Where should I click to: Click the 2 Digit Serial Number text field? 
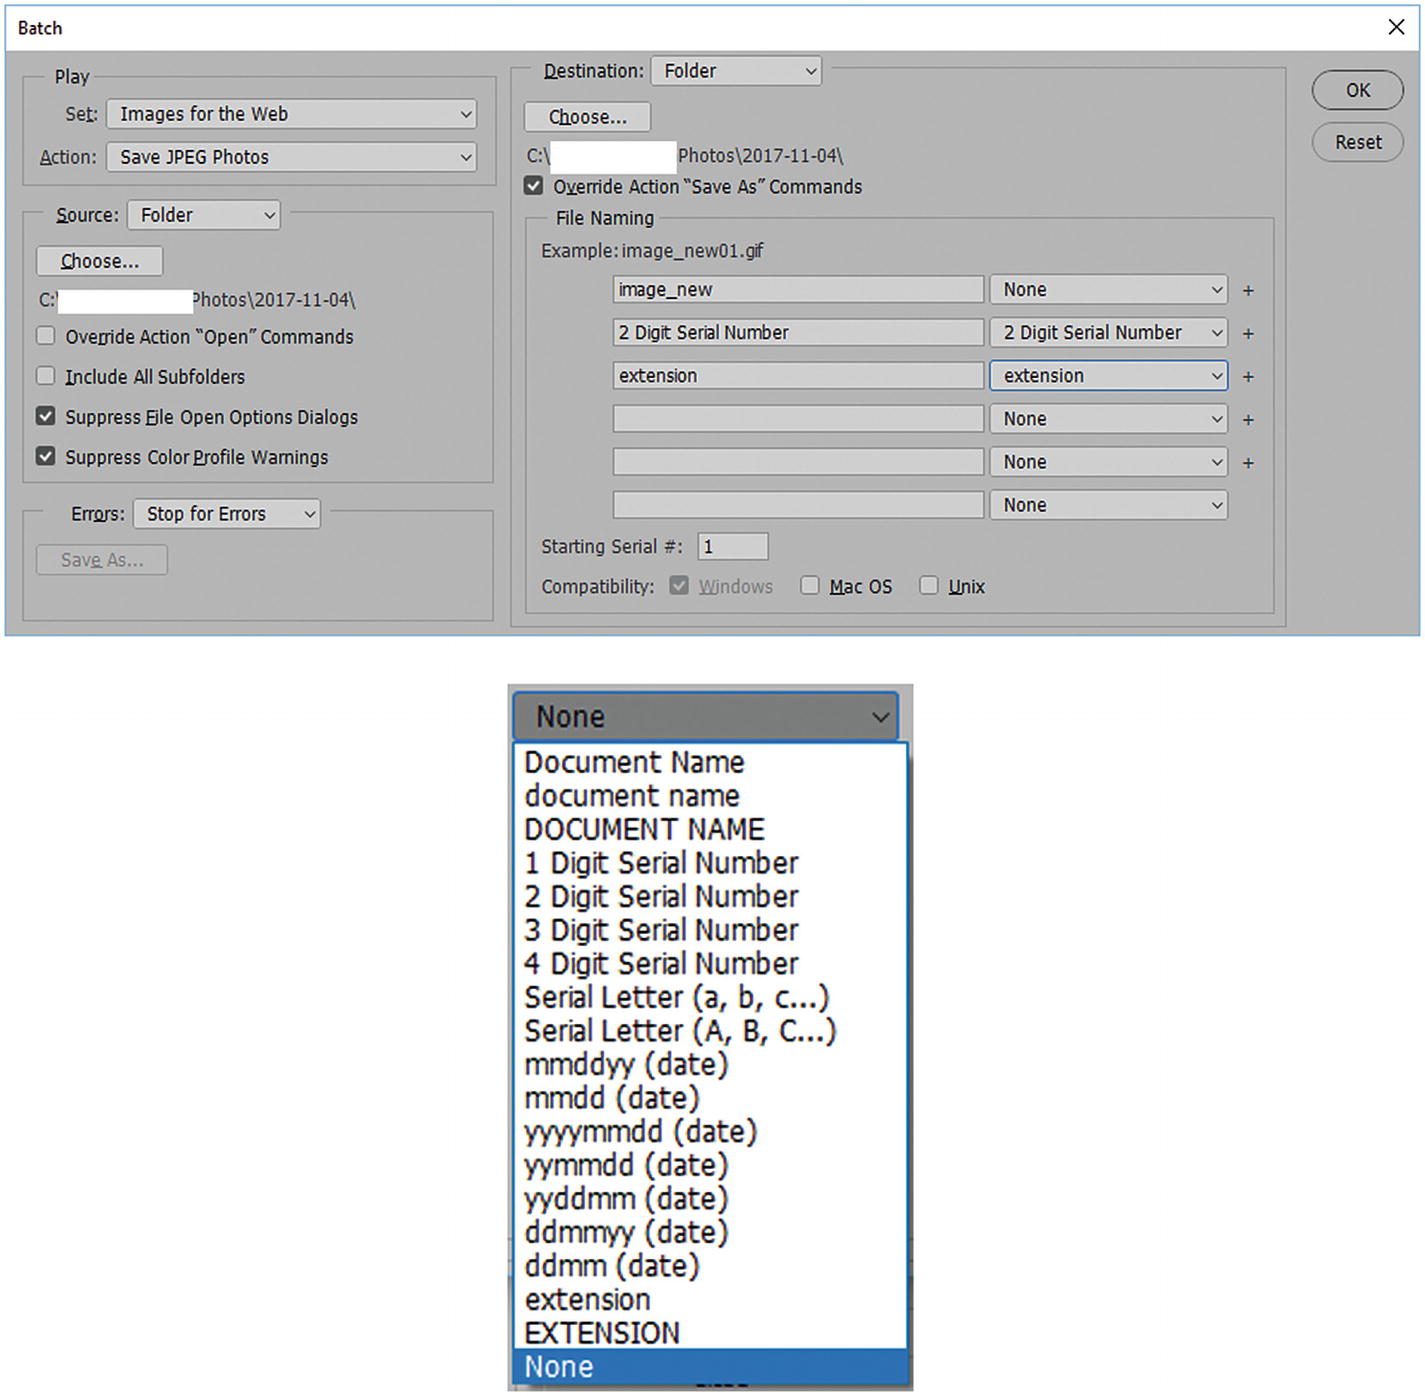[798, 333]
